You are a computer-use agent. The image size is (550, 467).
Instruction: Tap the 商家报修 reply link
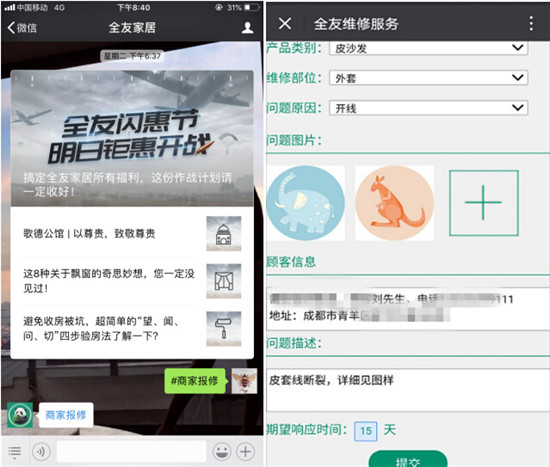(66, 415)
